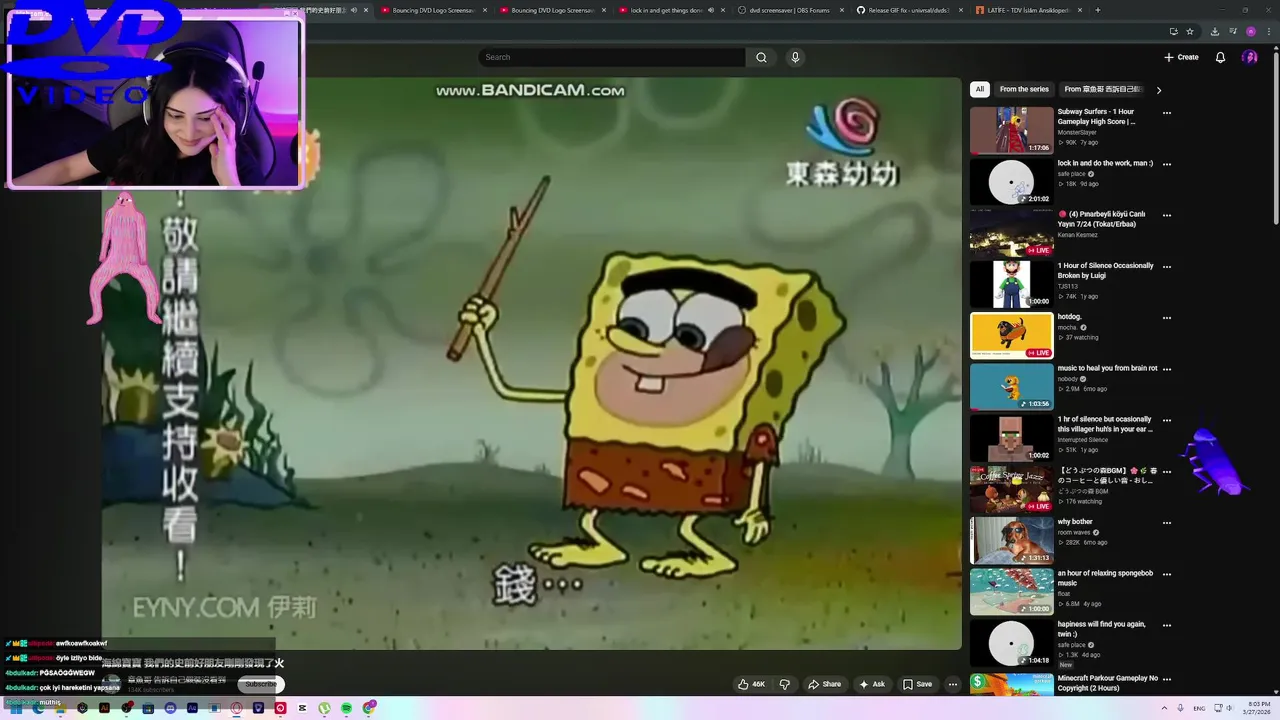Open a new browser tab with plus
The width and height of the screenshot is (1280, 720).
(x=1098, y=10)
